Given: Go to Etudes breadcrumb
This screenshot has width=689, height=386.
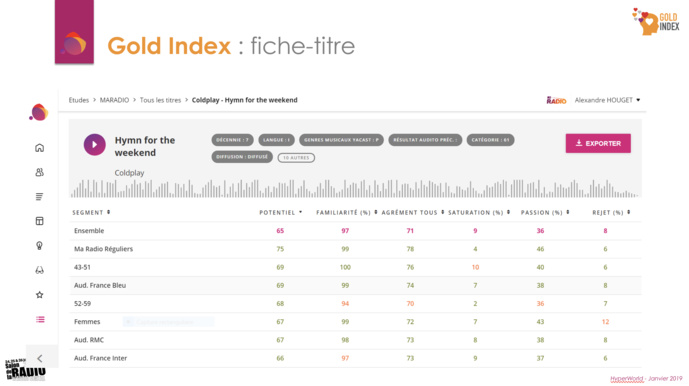Looking at the screenshot, I should 79,100.
